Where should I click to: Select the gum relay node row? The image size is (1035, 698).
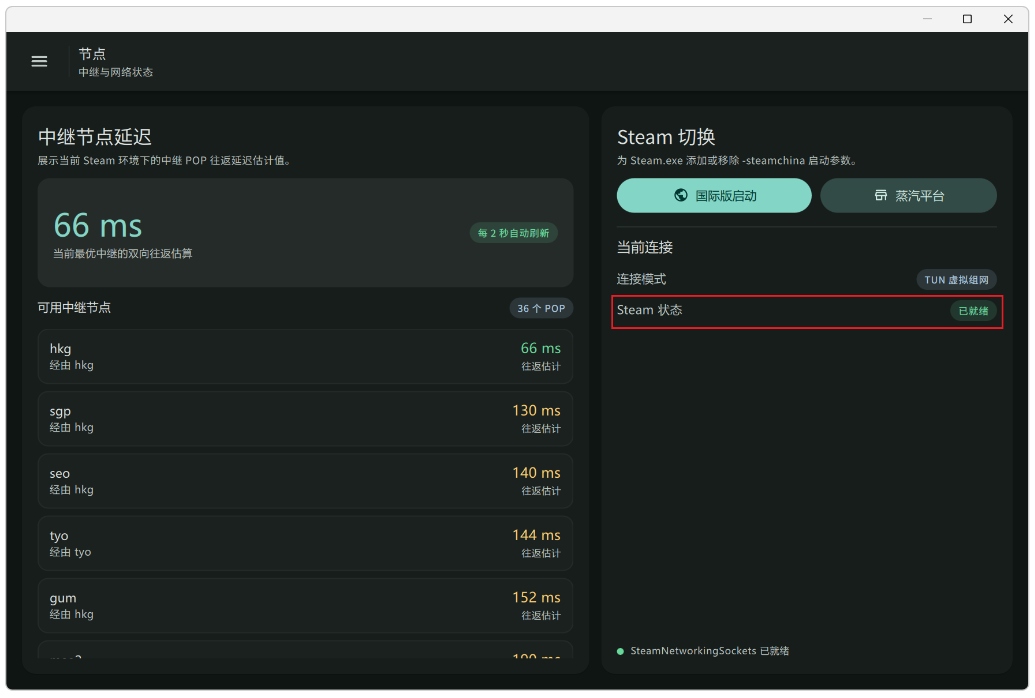point(305,606)
